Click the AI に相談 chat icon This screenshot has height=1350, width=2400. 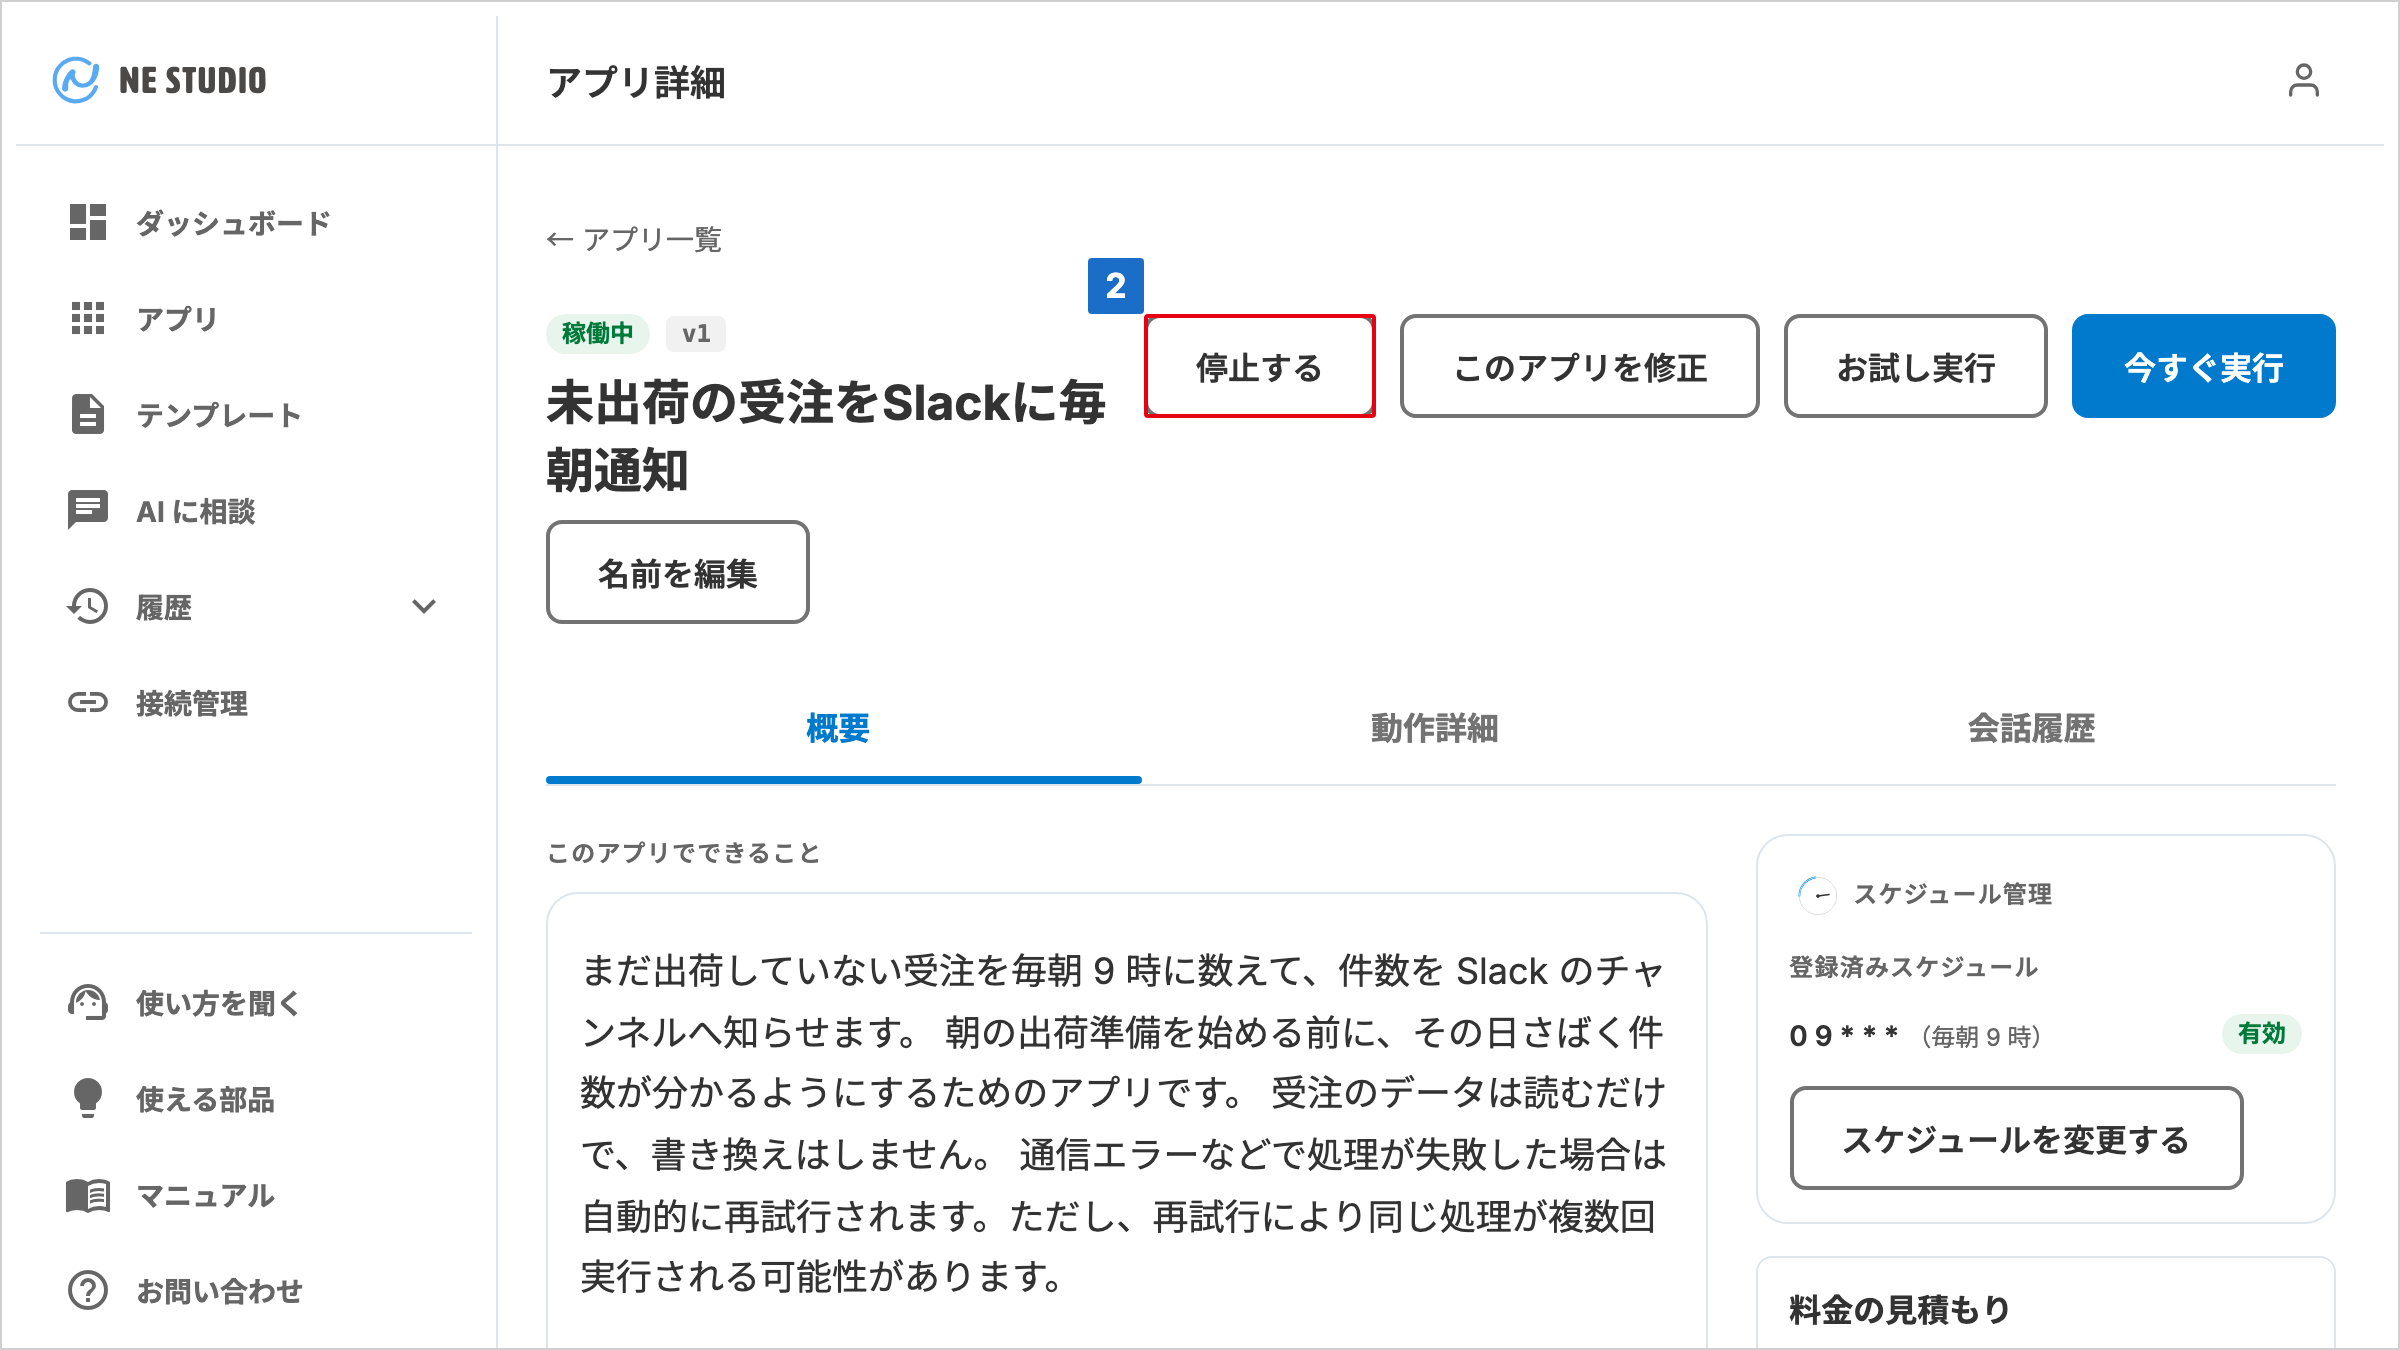coord(88,510)
